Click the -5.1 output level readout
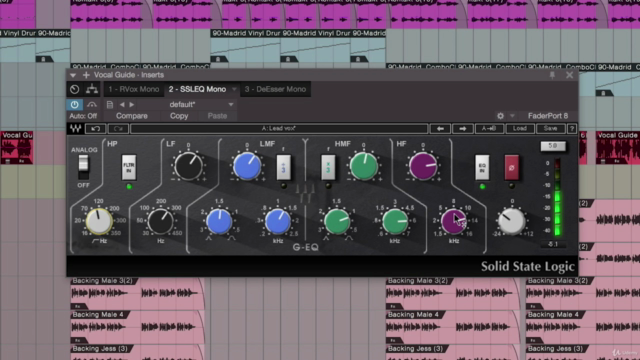The image size is (640, 360). 553,244
